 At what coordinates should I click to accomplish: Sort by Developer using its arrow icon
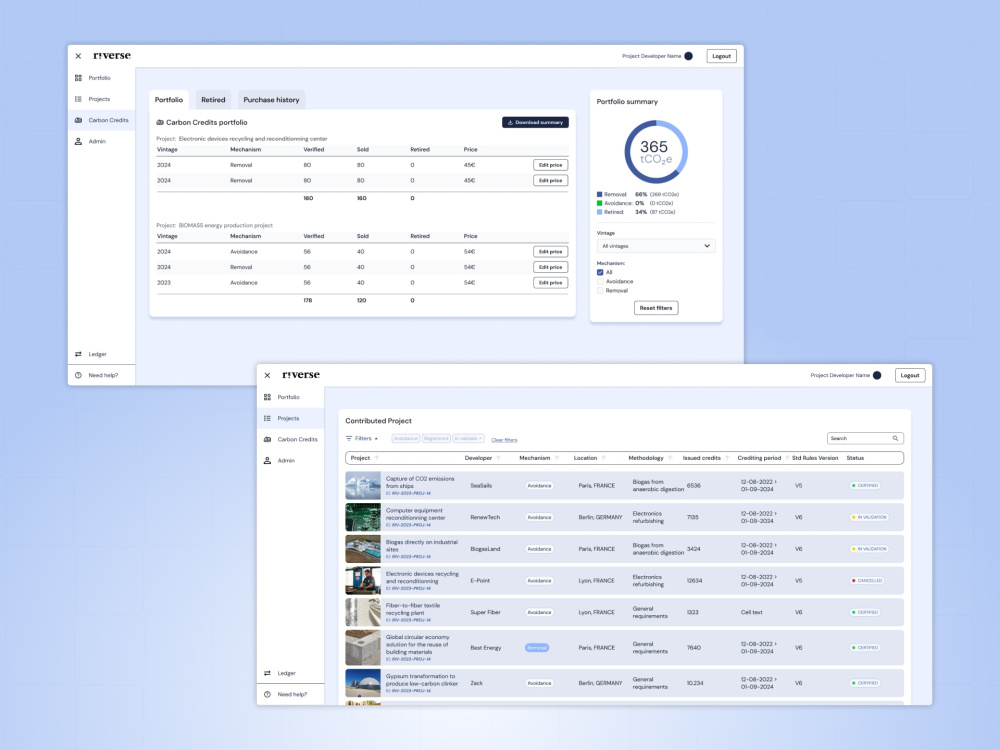pos(499,458)
